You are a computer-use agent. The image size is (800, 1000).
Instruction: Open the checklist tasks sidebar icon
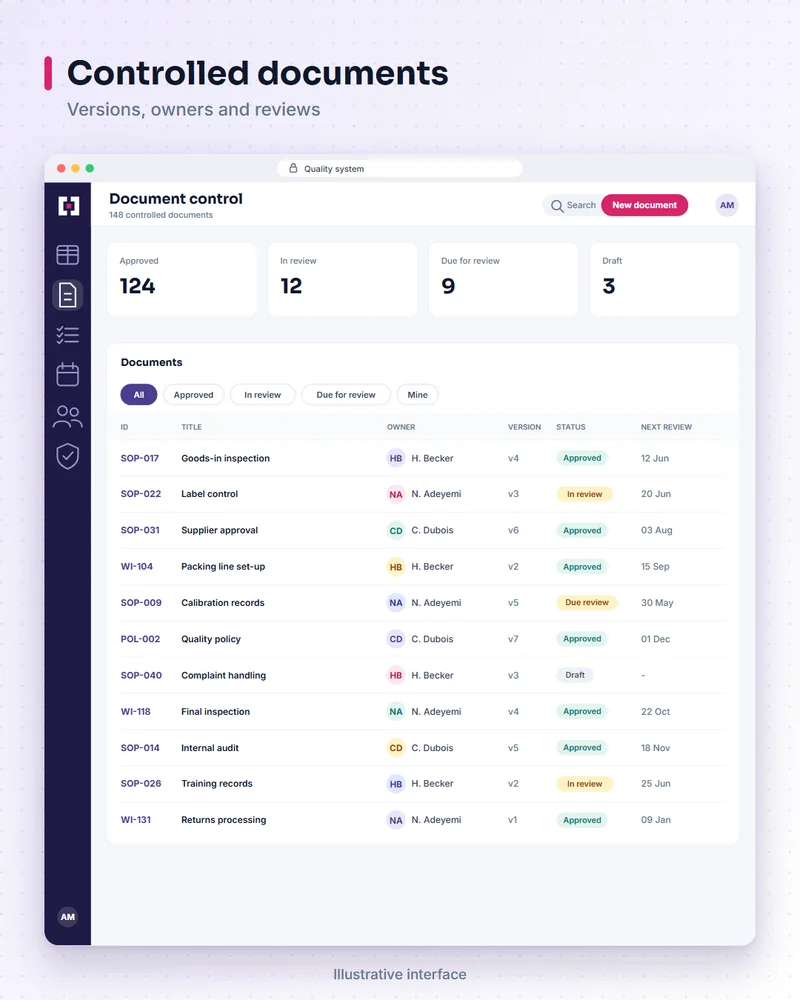[68, 335]
